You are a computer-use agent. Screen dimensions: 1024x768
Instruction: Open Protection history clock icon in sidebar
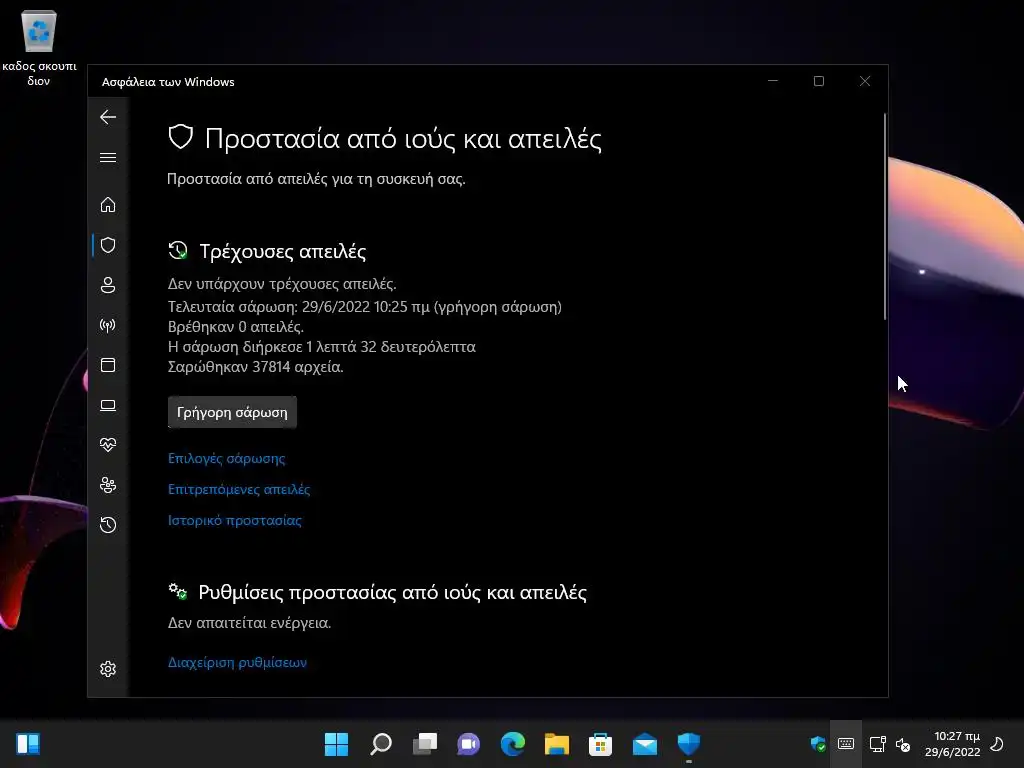(108, 525)
